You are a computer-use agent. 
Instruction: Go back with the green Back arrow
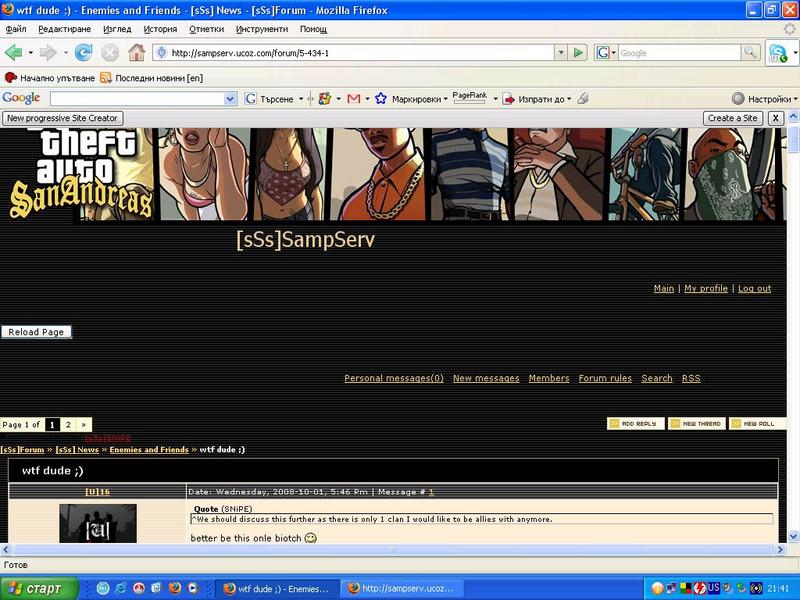[14, 53]
